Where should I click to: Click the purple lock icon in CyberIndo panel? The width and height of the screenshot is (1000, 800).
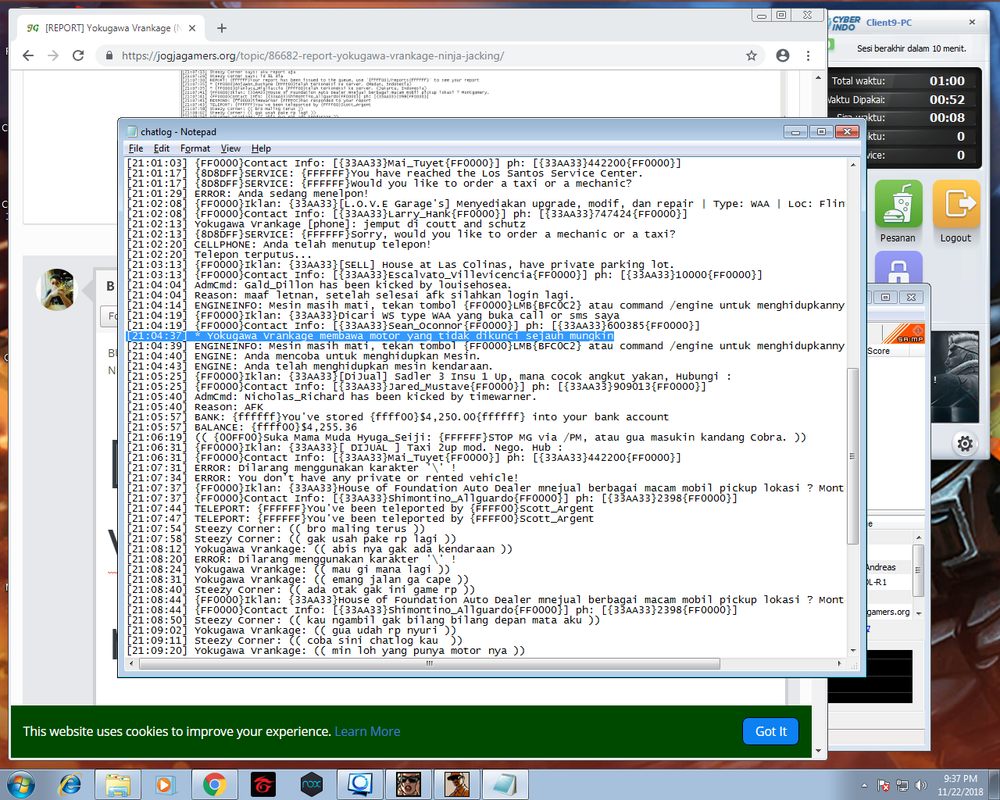(898, 268)
